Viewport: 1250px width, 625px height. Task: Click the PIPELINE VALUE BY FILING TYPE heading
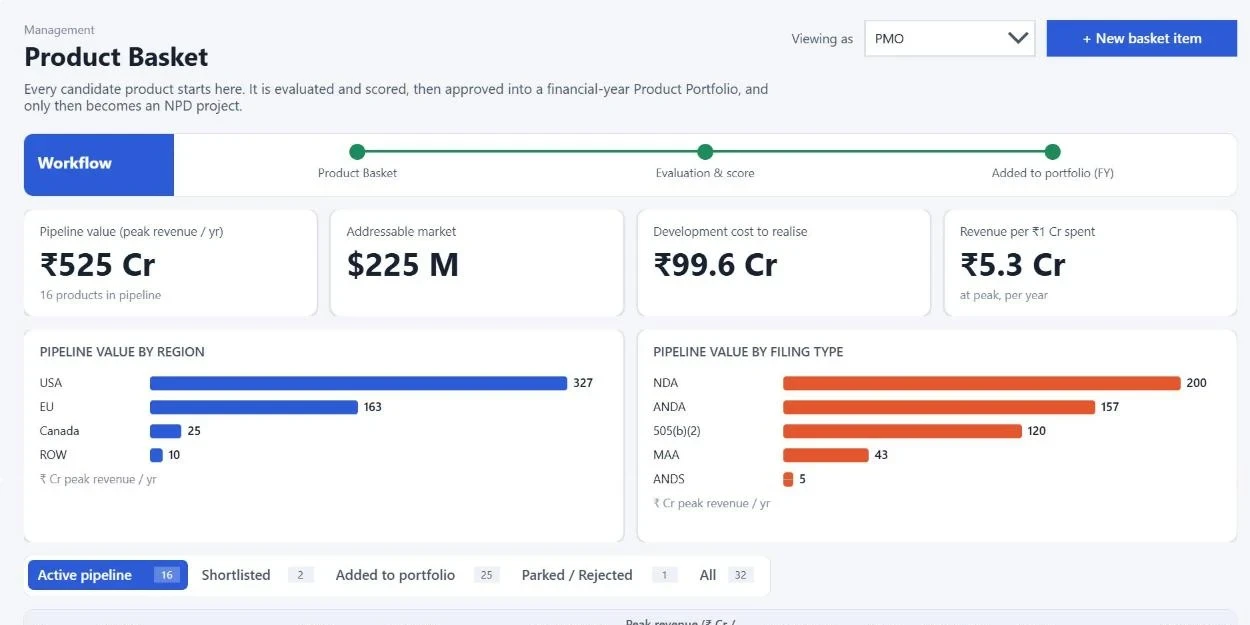748,352
